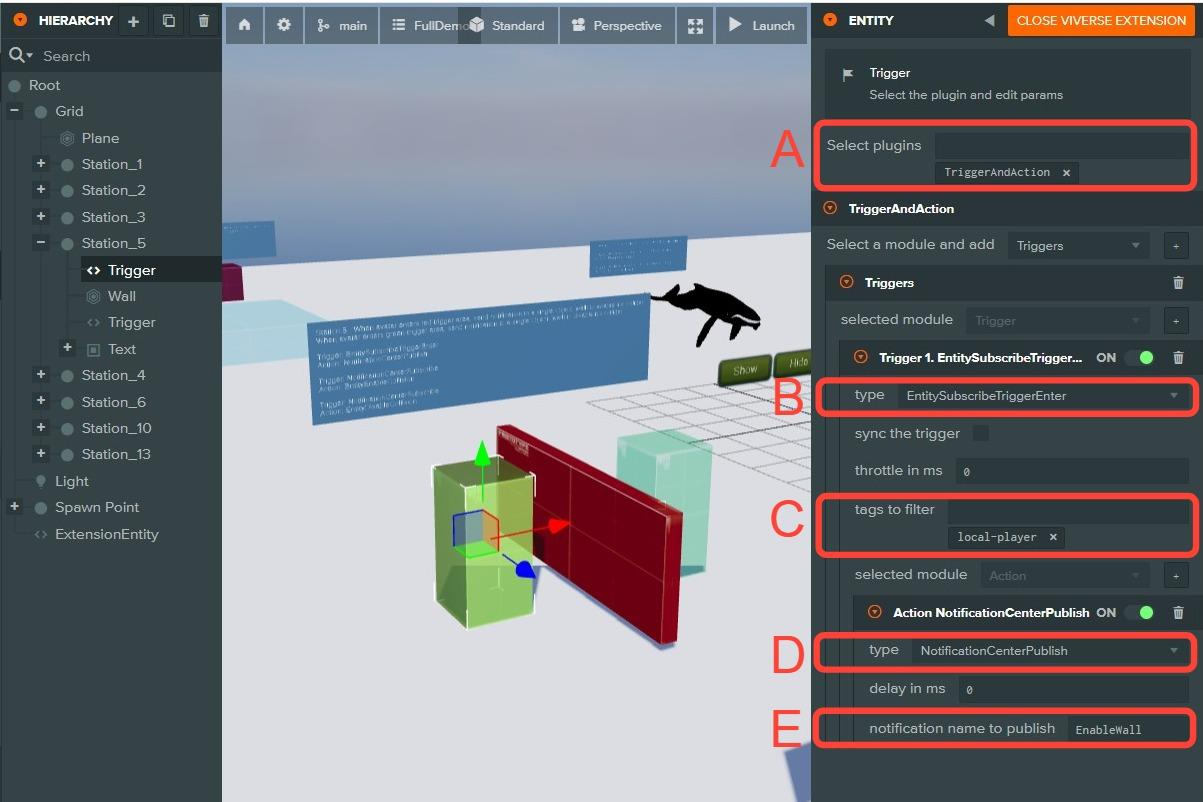
Task: Expand the Station_1 tree node
Action: [x=41, y=163]
